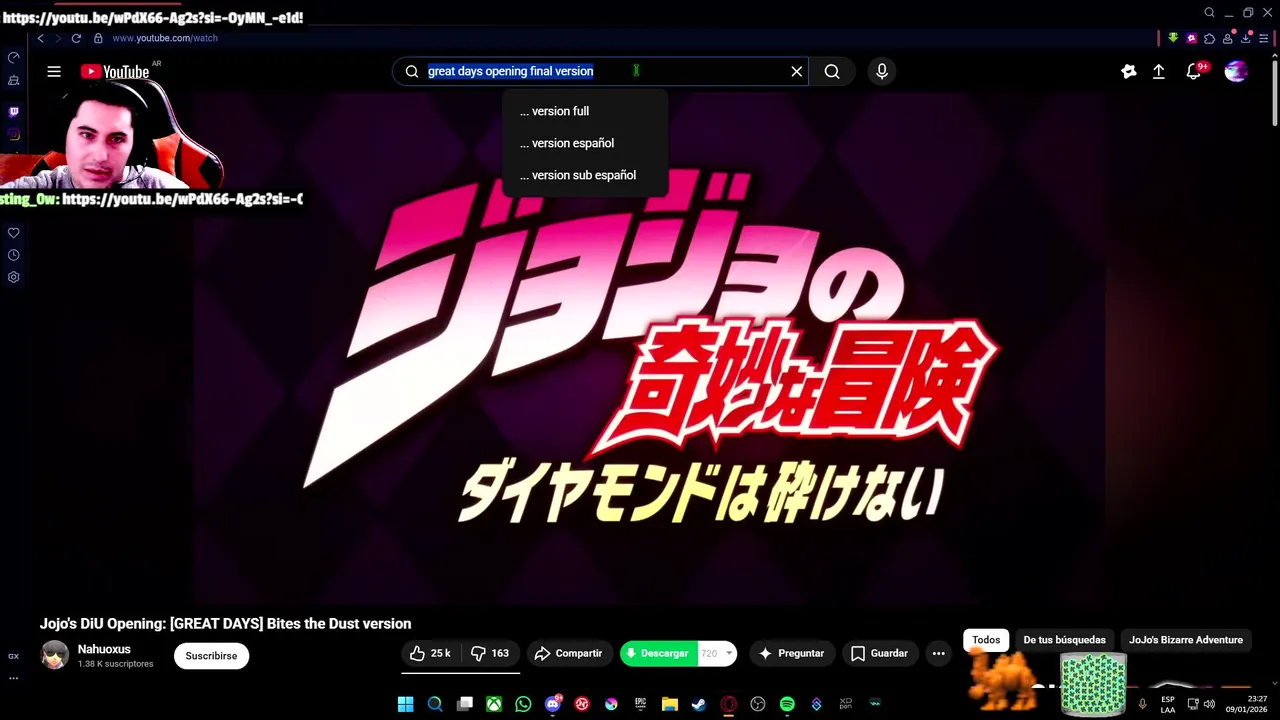Screen dimensions: 1280x720
Task: Click the green download extension arrow
Action: point(1173,38)
